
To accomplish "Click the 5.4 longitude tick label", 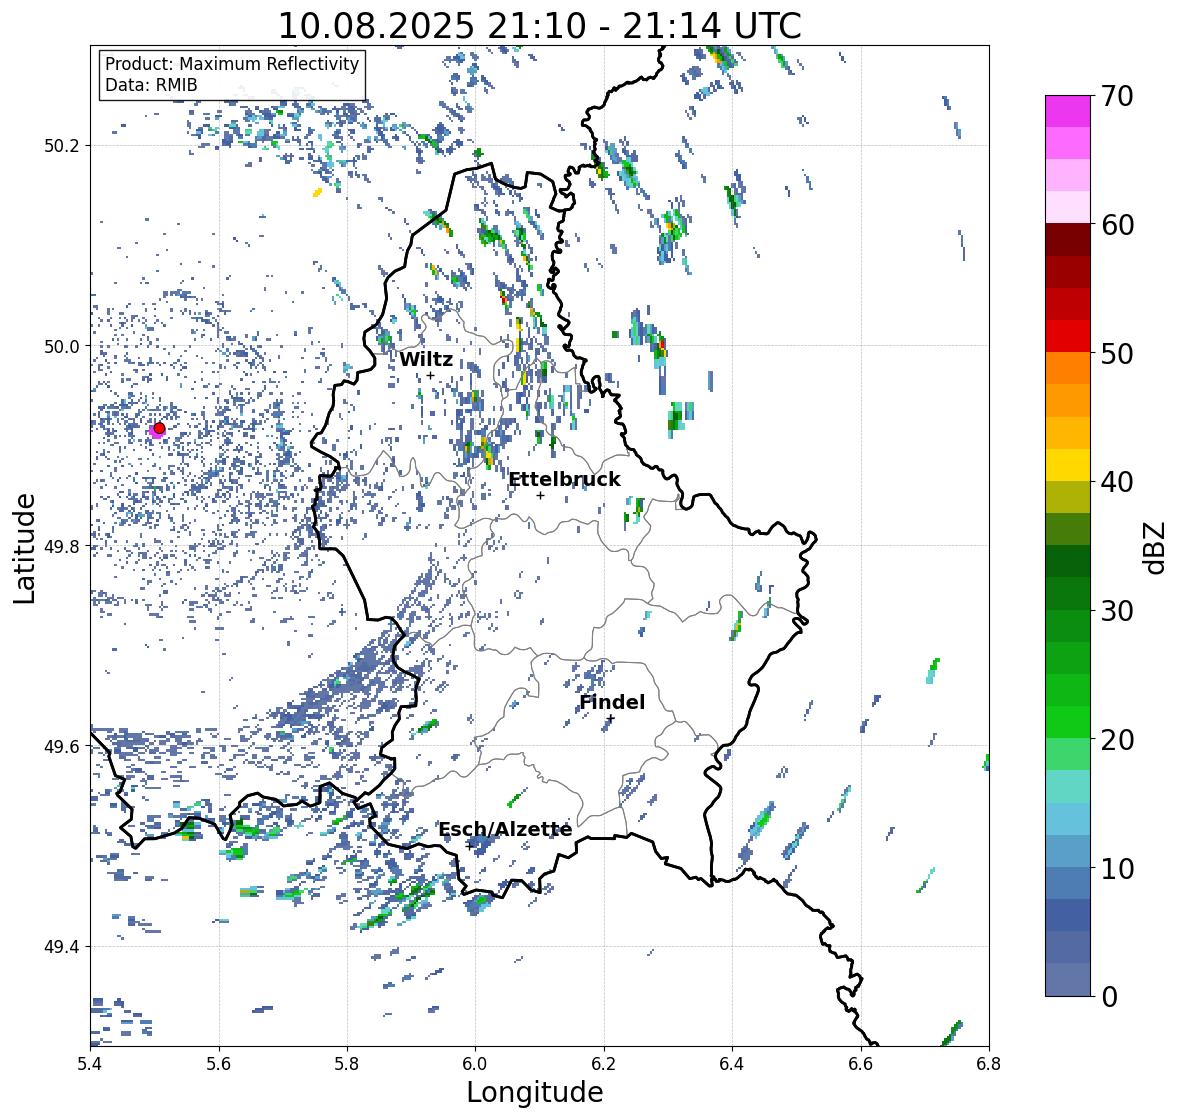I will pyautogui.click(x=90, y=1063).
